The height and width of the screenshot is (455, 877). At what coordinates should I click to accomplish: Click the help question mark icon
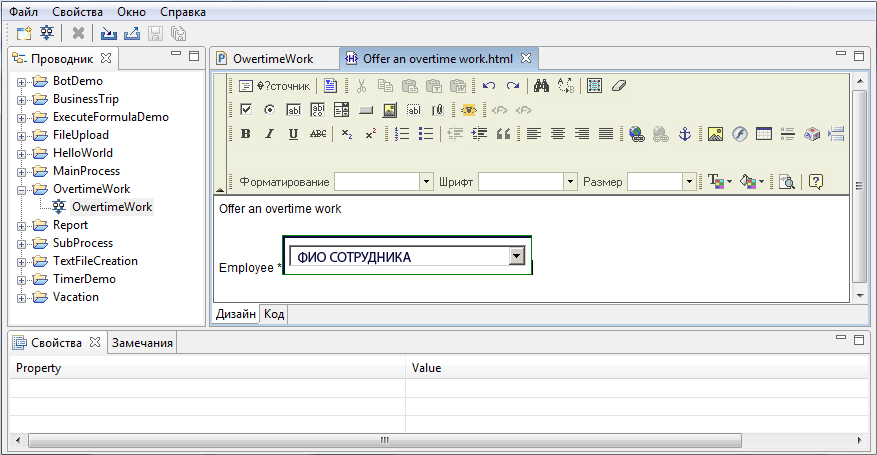[x=815, y=182]
